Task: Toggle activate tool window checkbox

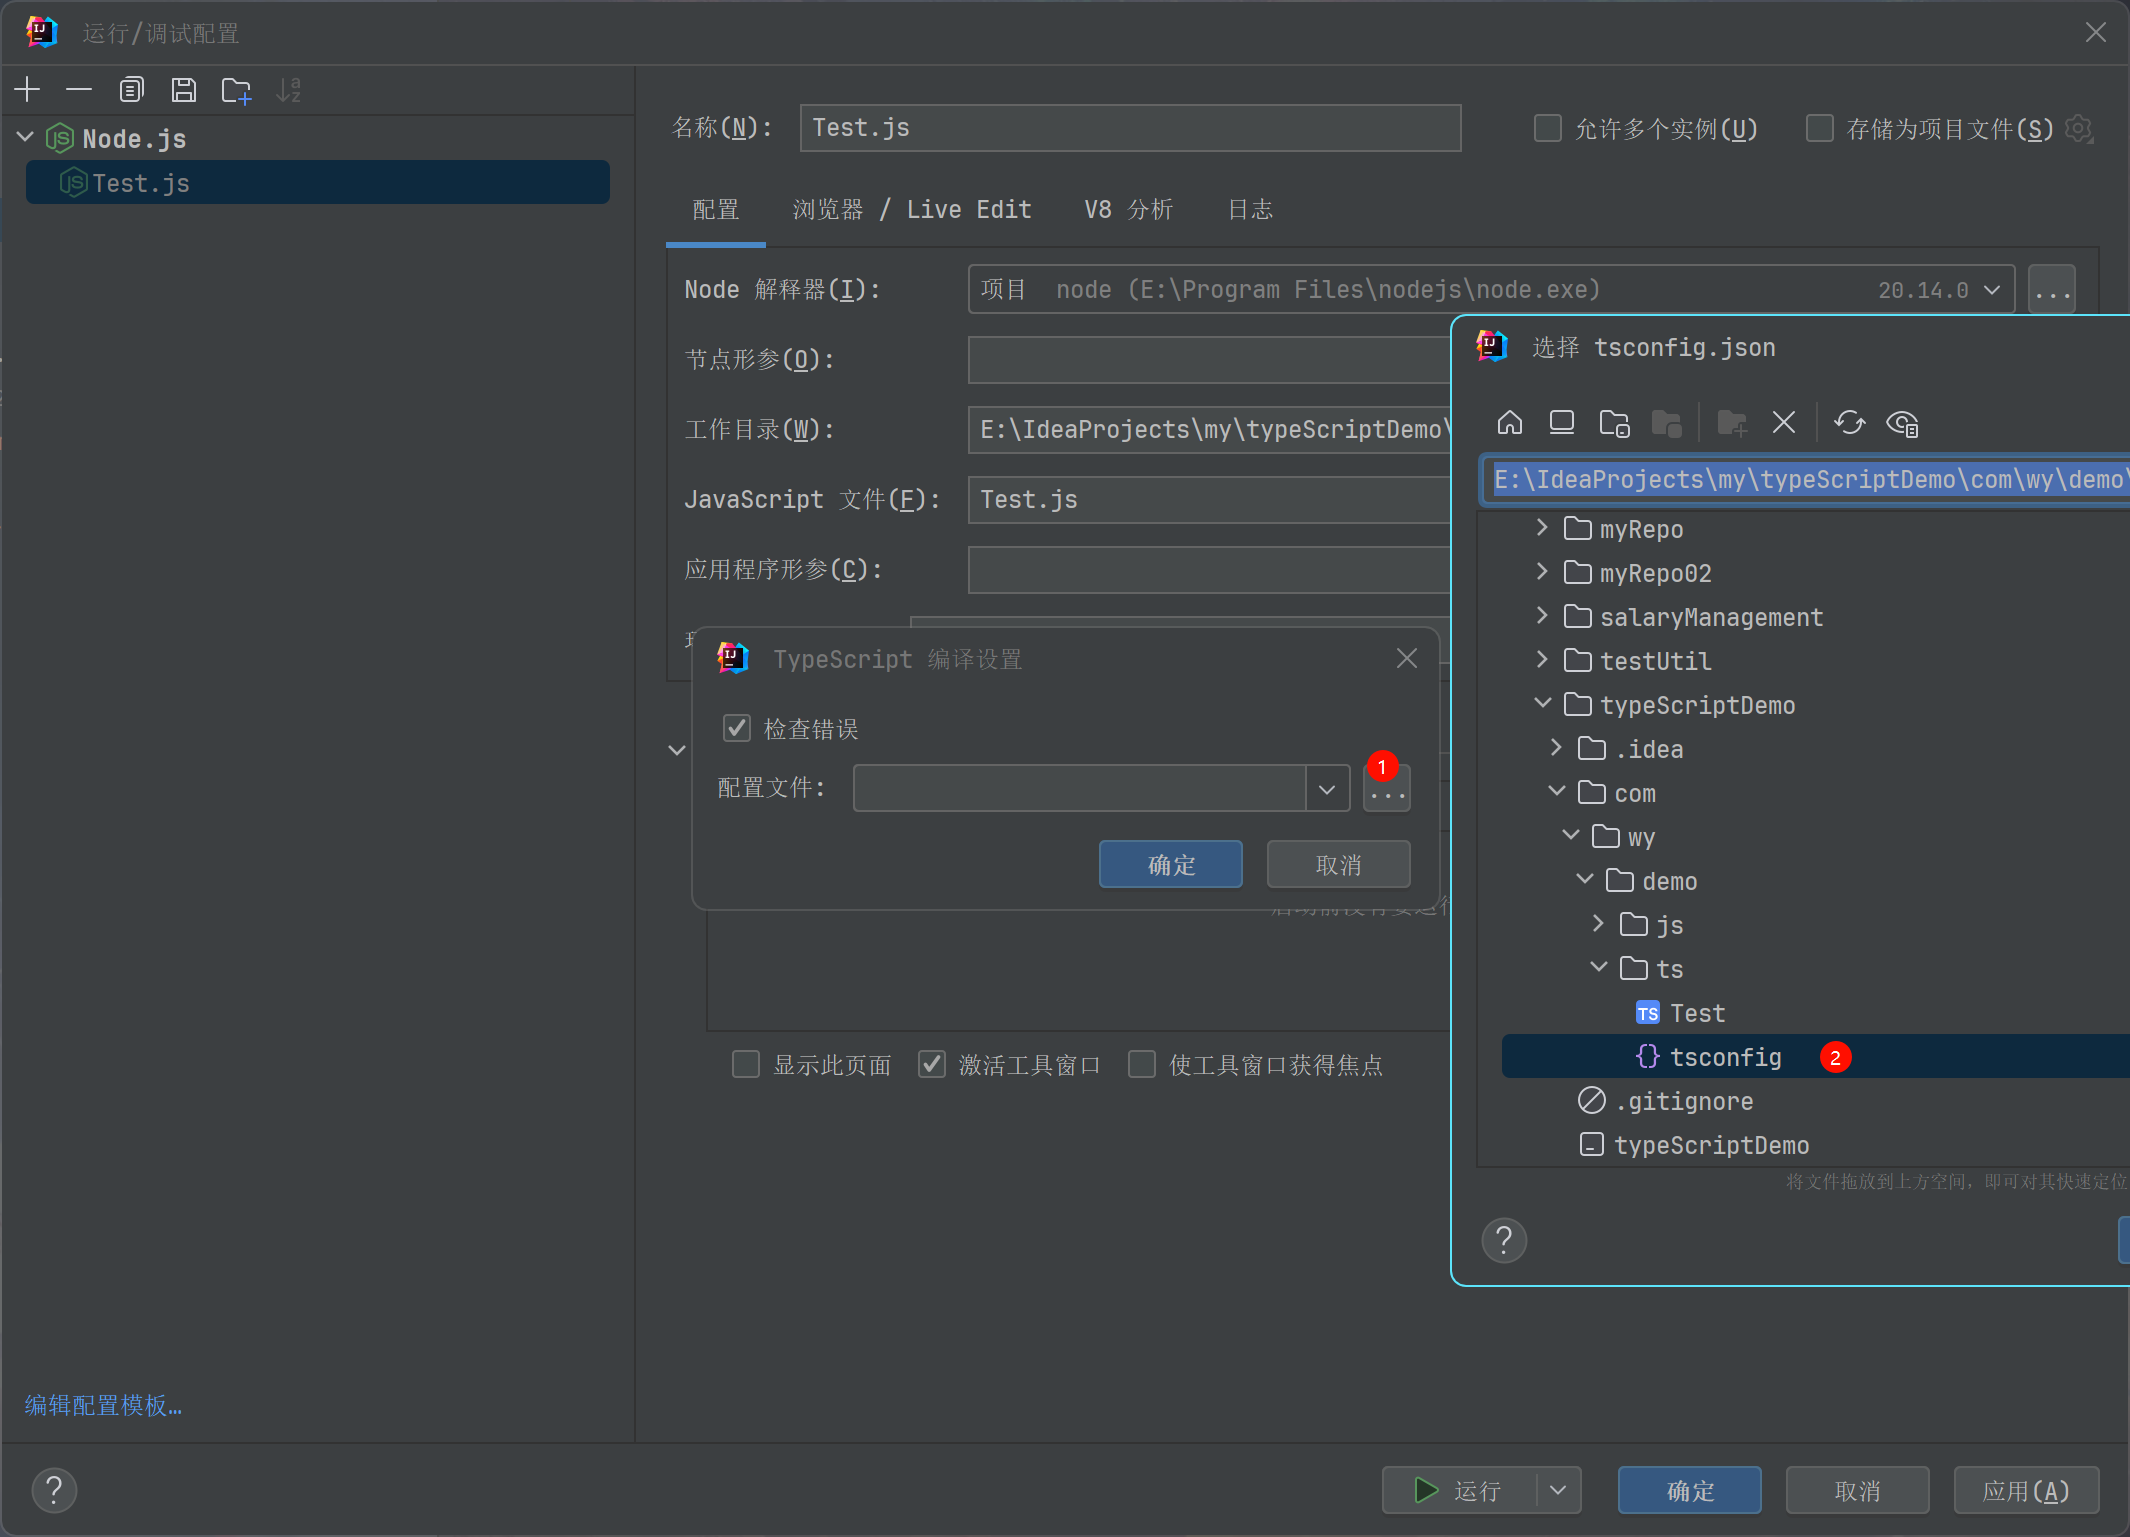Action: coord(932,1064)
